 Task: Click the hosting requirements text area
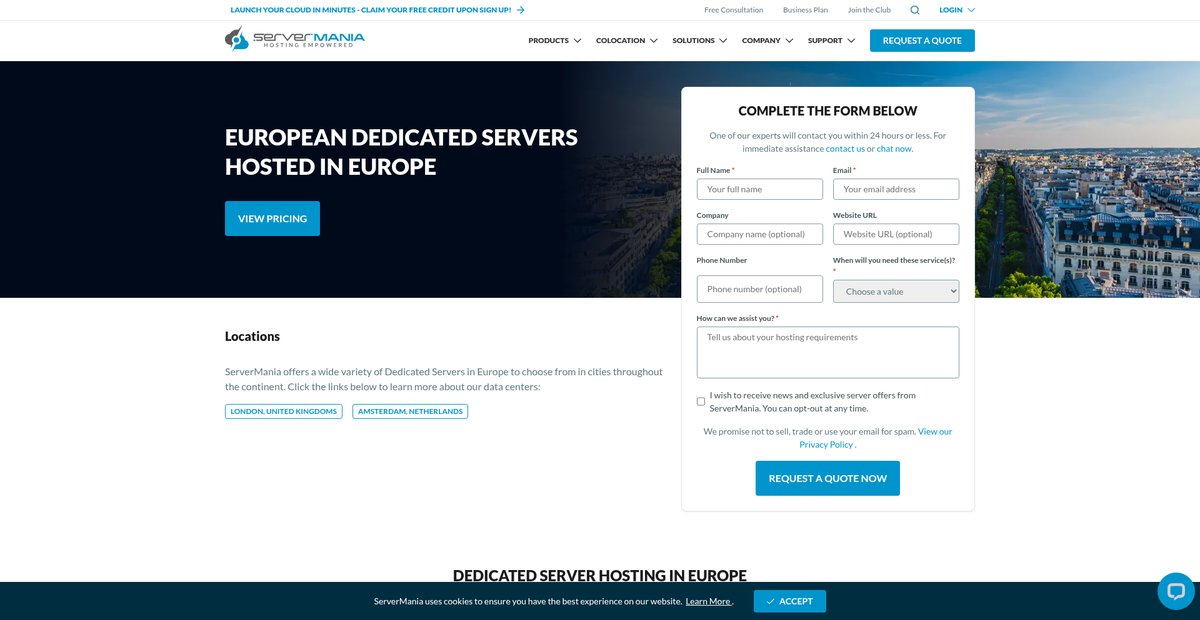[828, 352]
